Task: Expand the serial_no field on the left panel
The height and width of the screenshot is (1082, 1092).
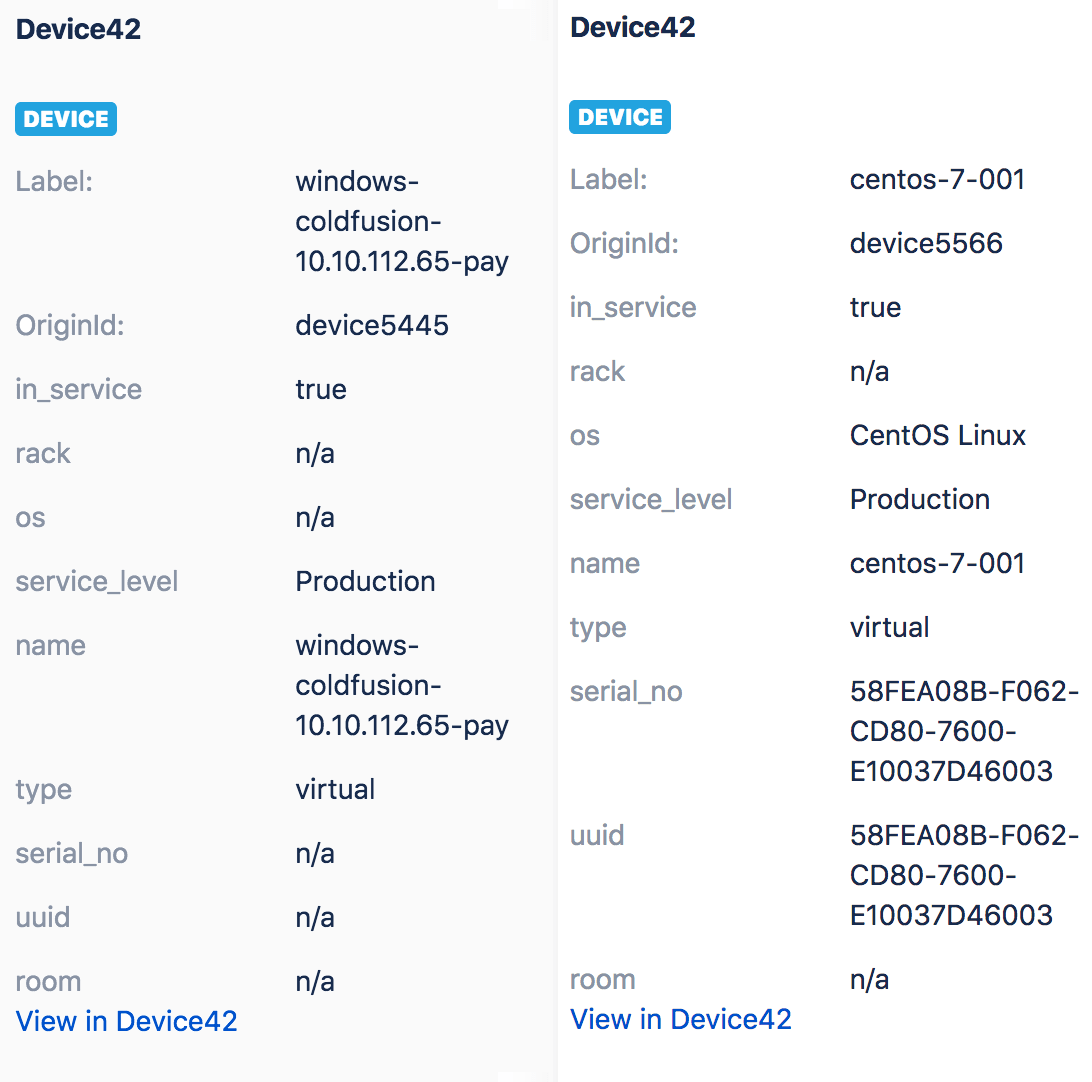Action: click(x=71, y=853)
